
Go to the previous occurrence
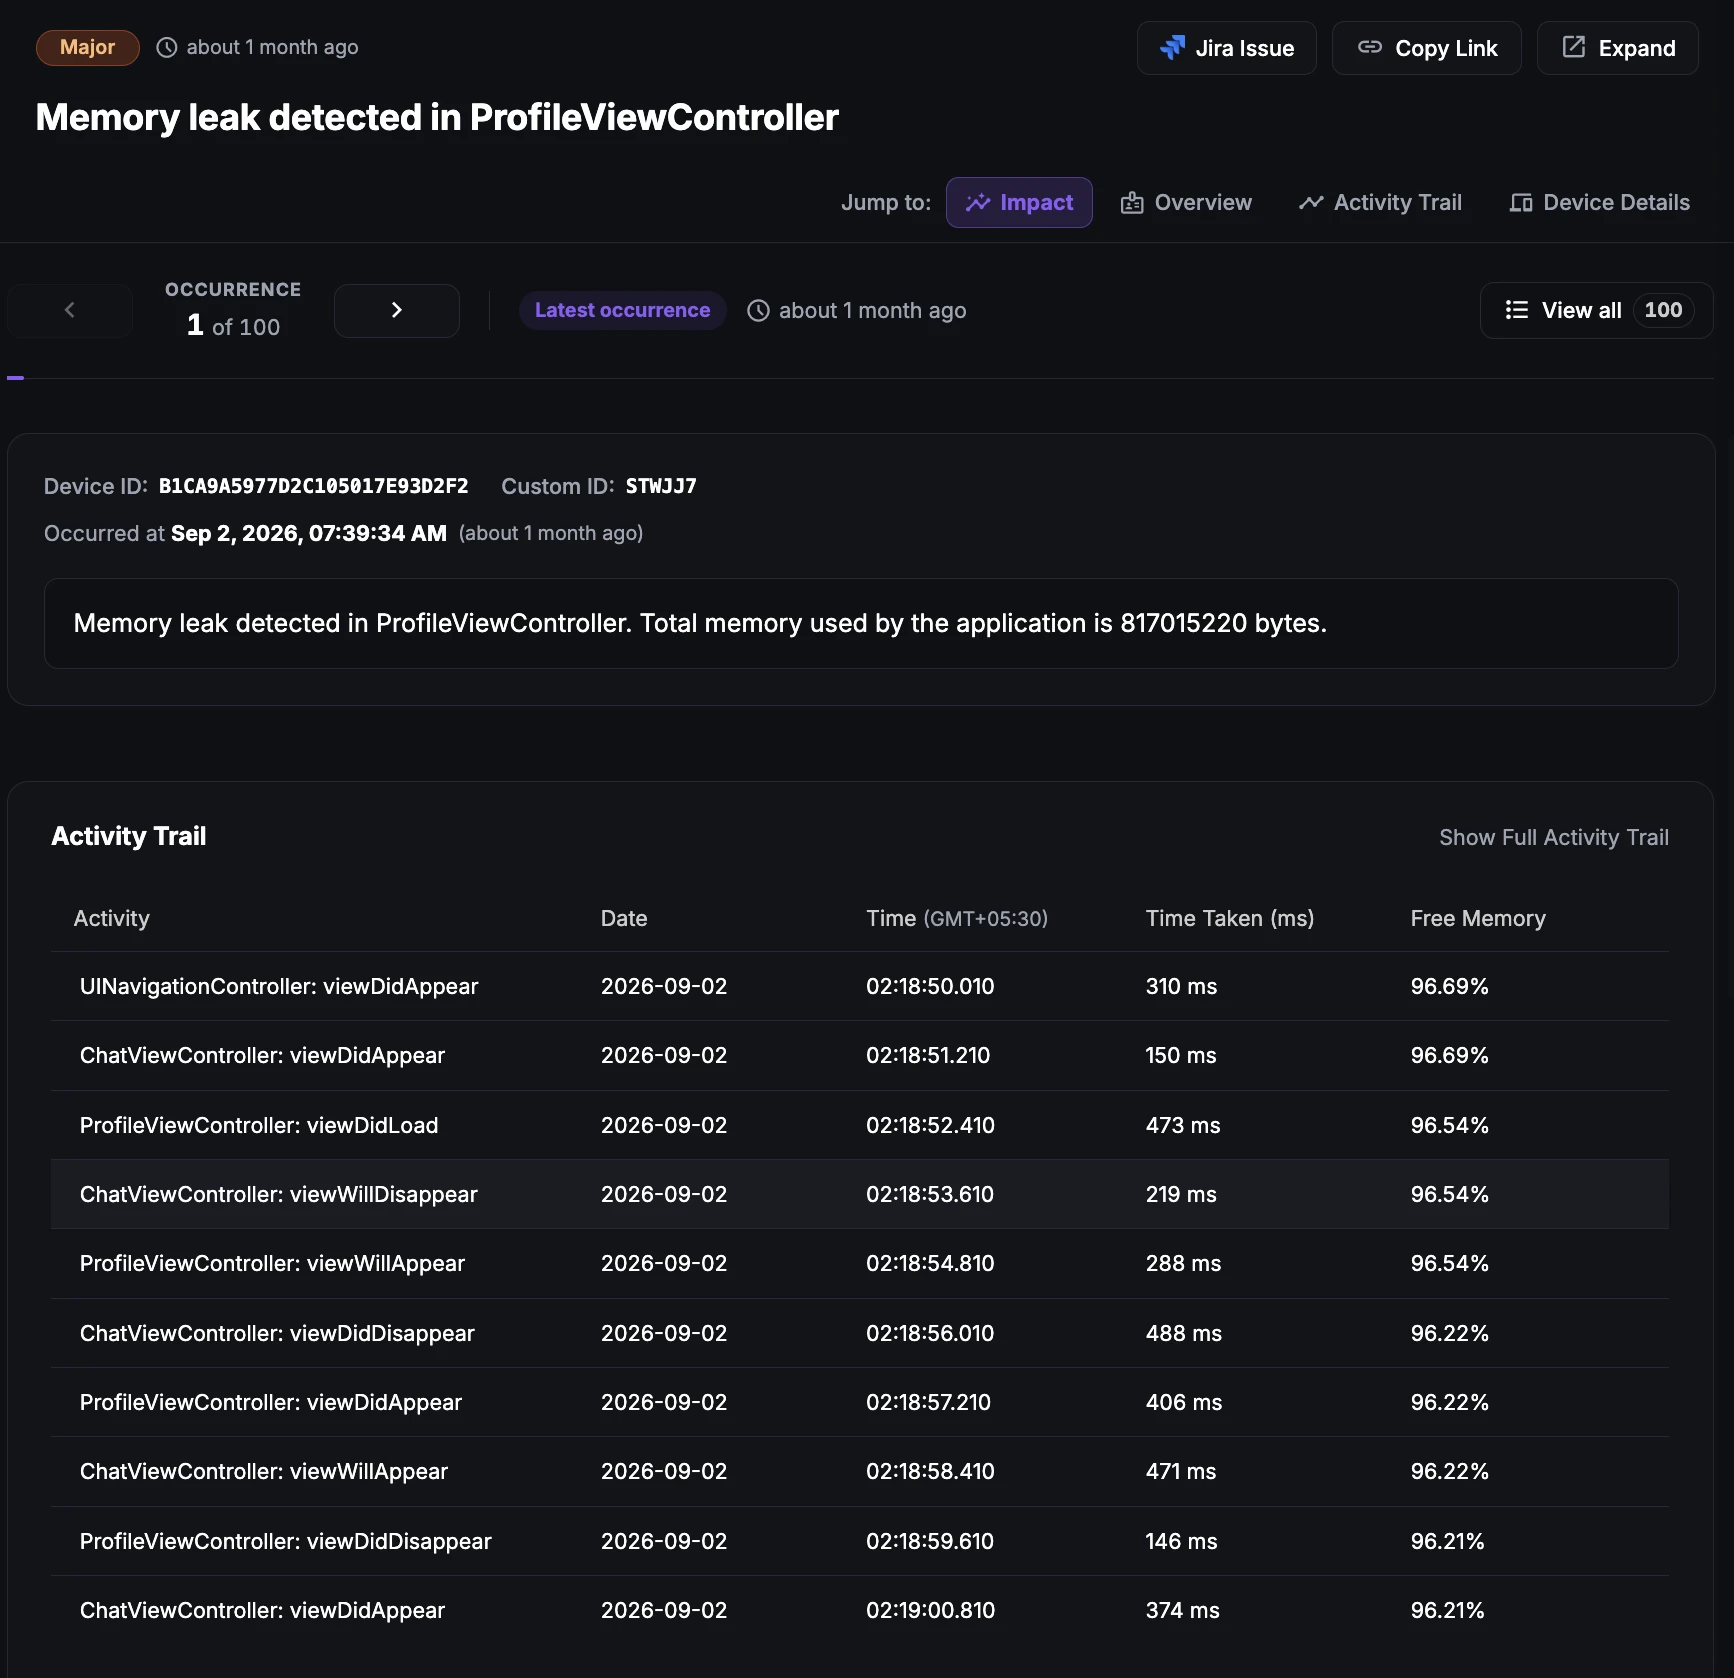click(x=70, y=310)
